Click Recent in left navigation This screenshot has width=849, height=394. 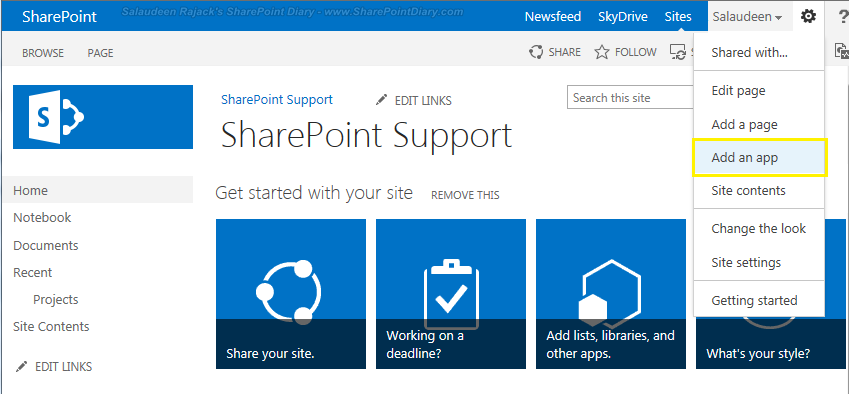tap(32, 272)
